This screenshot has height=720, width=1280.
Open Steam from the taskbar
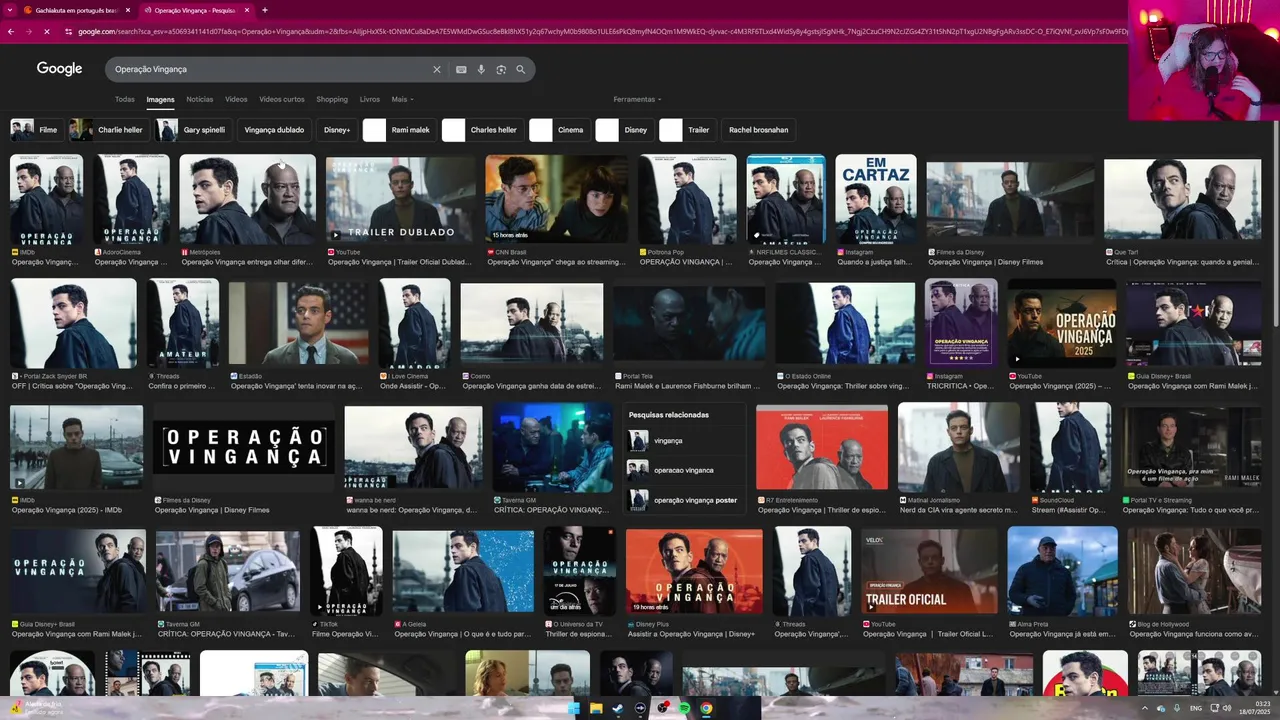(617, 708)
